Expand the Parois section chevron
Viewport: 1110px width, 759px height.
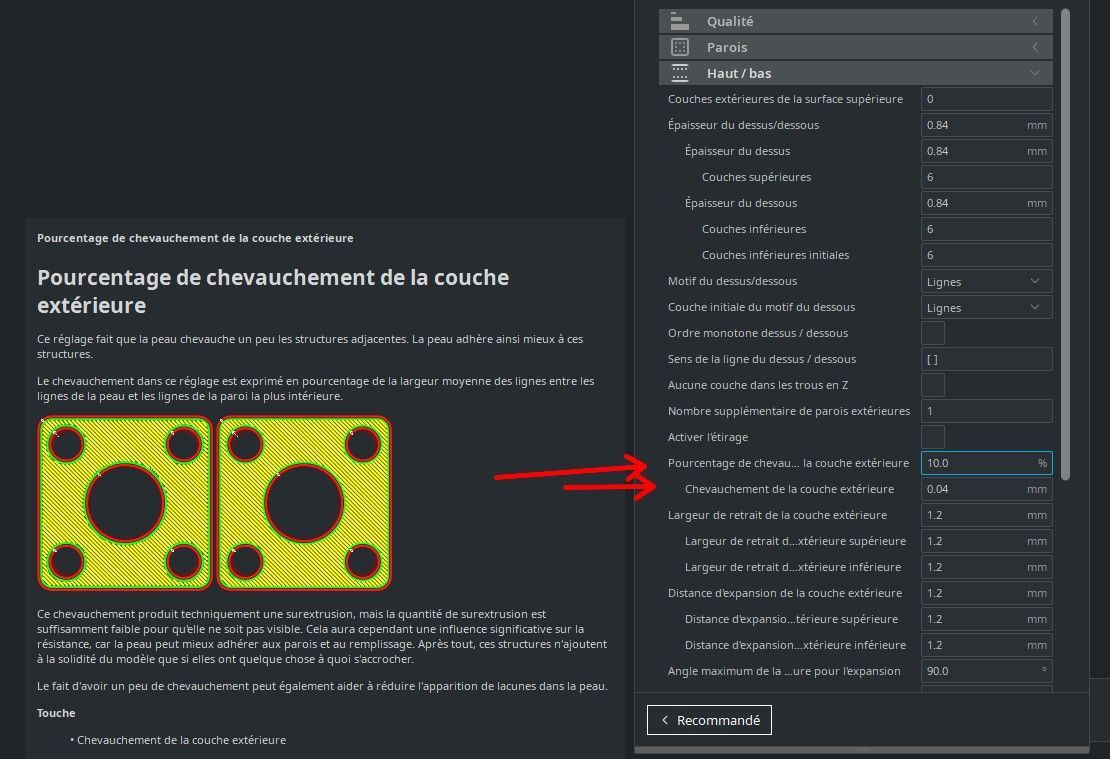[x=1035, y=47]
